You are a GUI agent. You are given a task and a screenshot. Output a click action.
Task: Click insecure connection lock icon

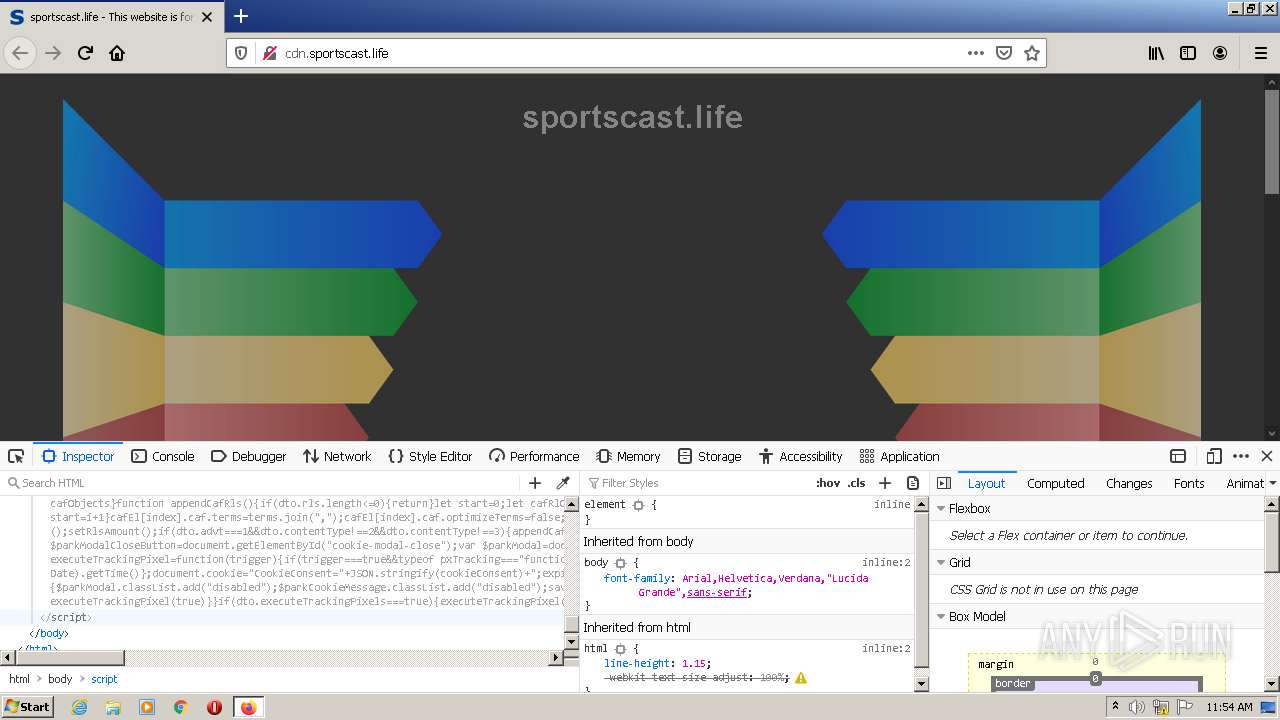pyautogui.click(x=269, y=53)
